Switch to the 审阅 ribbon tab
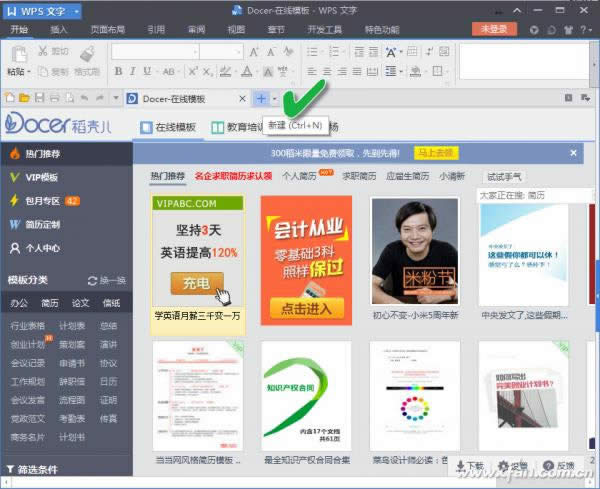The image size is (600, 489). [197, 29]
